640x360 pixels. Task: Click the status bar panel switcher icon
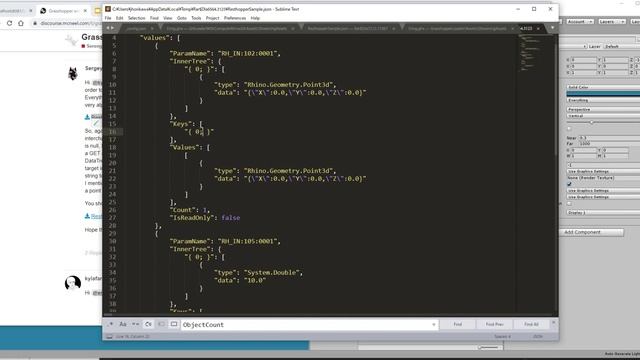[x=109, y=337]
